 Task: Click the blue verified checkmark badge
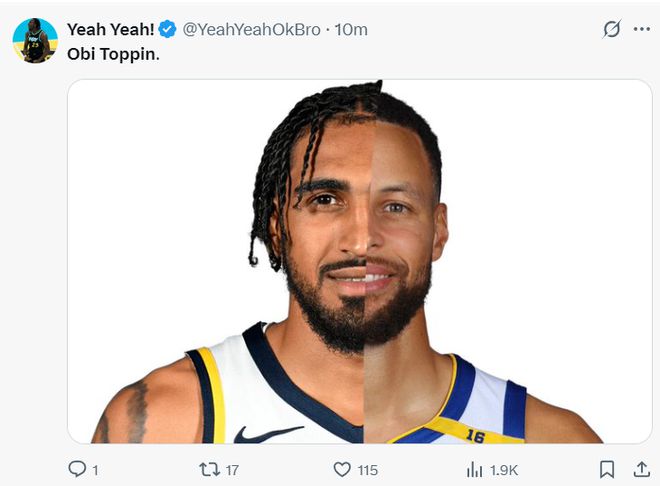[x=167, y=29]
